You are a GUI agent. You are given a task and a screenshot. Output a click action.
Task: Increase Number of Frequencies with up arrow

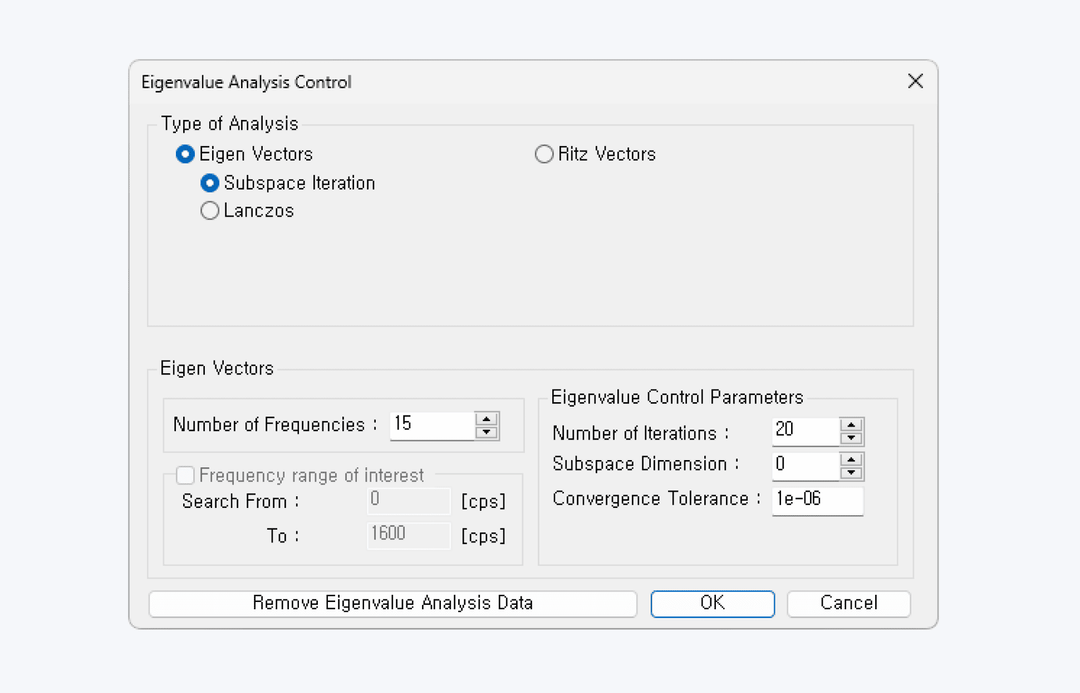point(486,419)
